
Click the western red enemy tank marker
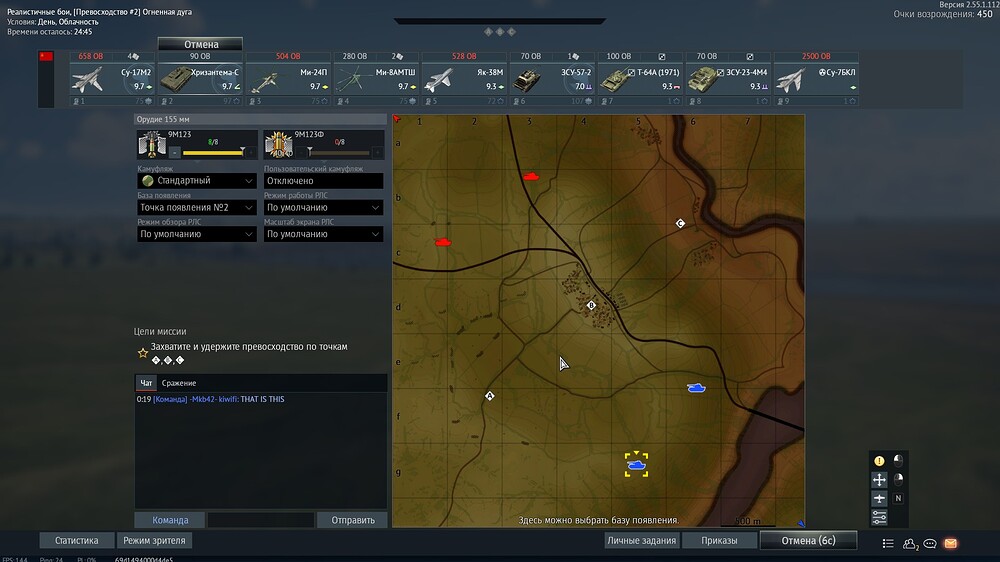pos(443,242)
